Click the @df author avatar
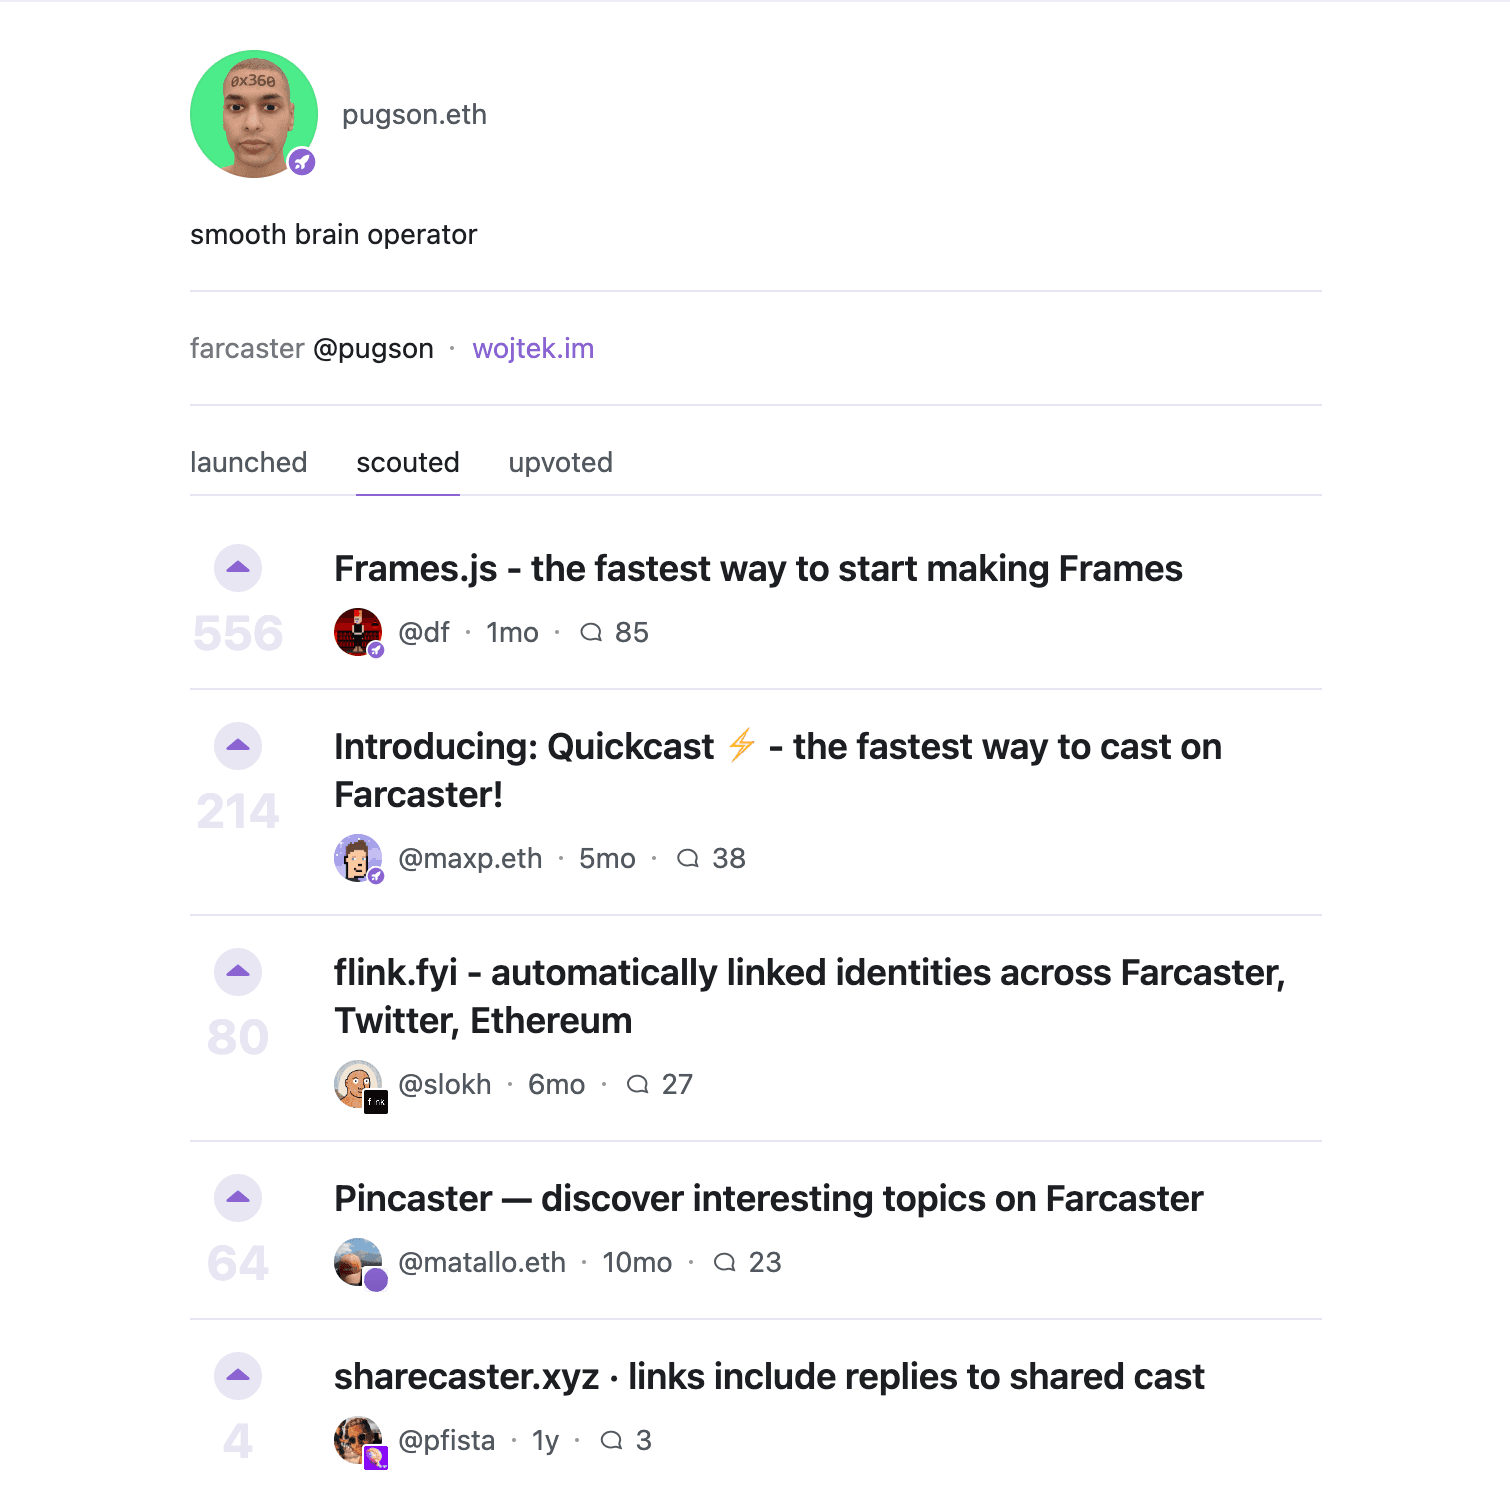Viewport: 1510px width, 1496px height. (x=358, y=632)
